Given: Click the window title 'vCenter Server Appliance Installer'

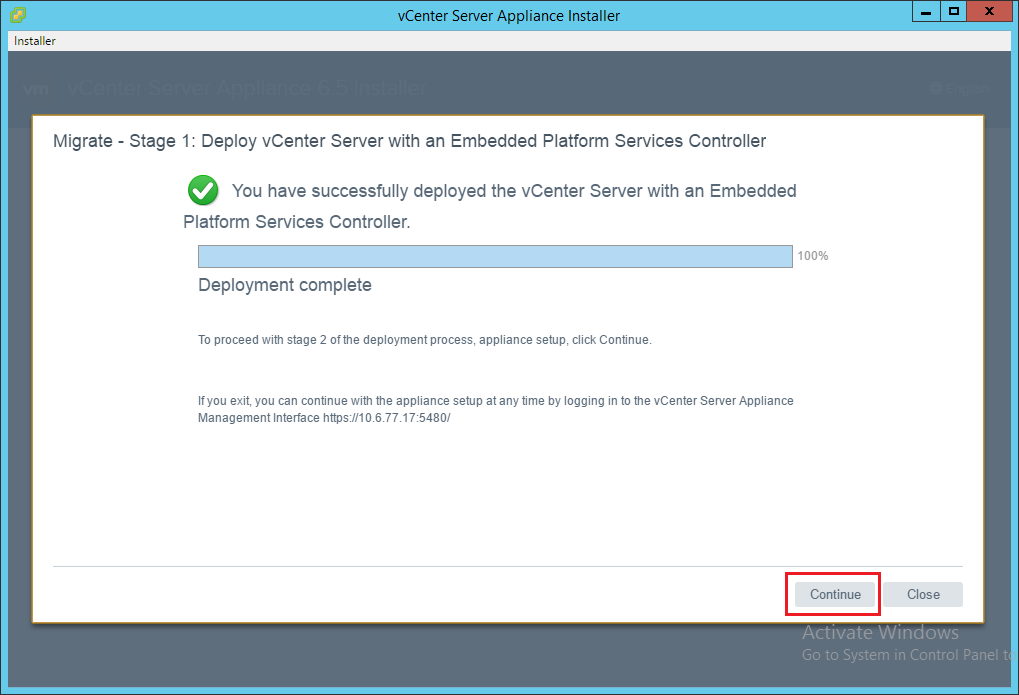Looking at the screenshot, I should tap(509, 16).
